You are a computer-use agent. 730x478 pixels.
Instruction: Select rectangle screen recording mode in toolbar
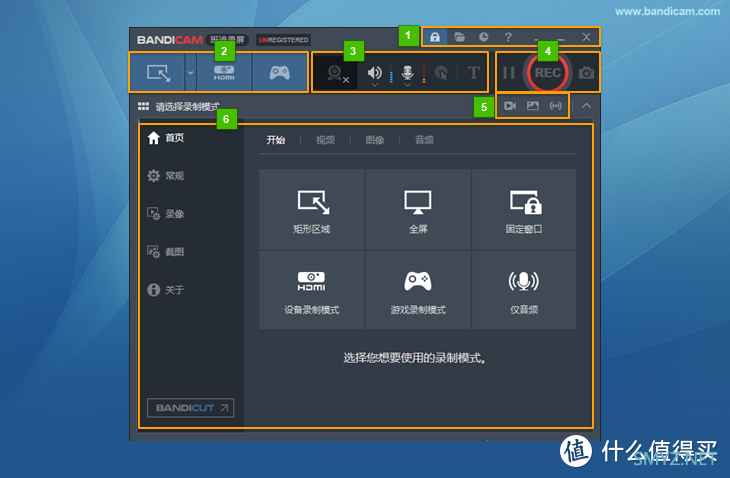158,73
